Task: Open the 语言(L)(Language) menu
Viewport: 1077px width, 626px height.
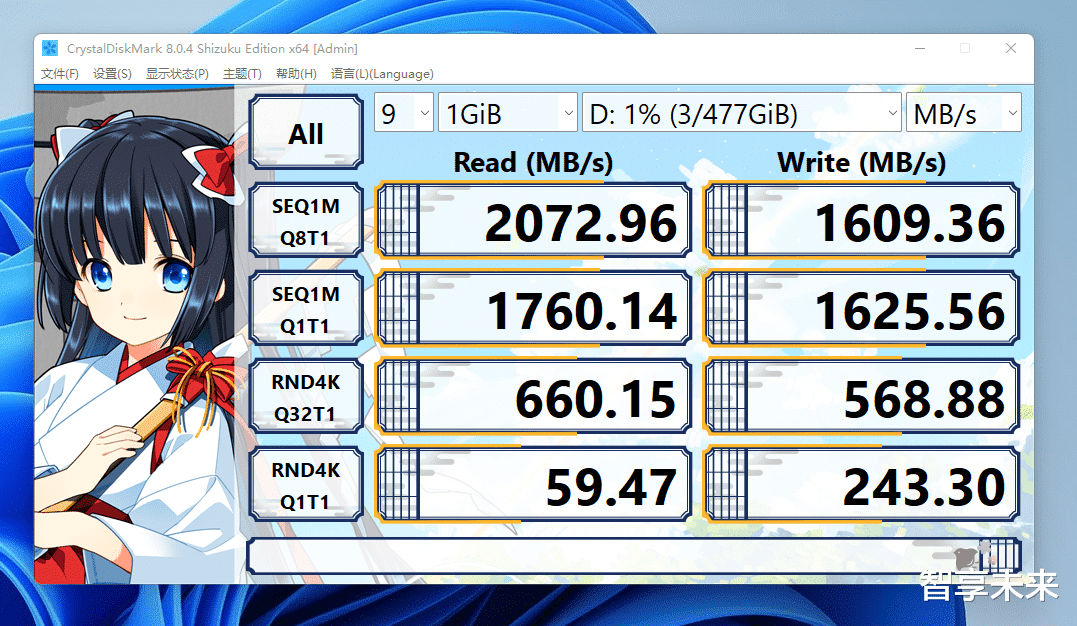Action: (x=382, y=74)
